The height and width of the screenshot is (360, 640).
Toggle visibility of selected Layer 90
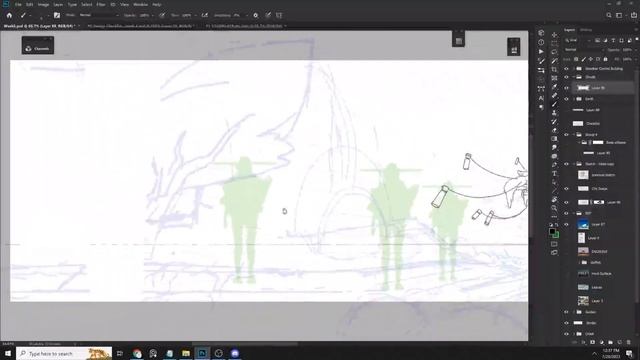tap(566, 88)
